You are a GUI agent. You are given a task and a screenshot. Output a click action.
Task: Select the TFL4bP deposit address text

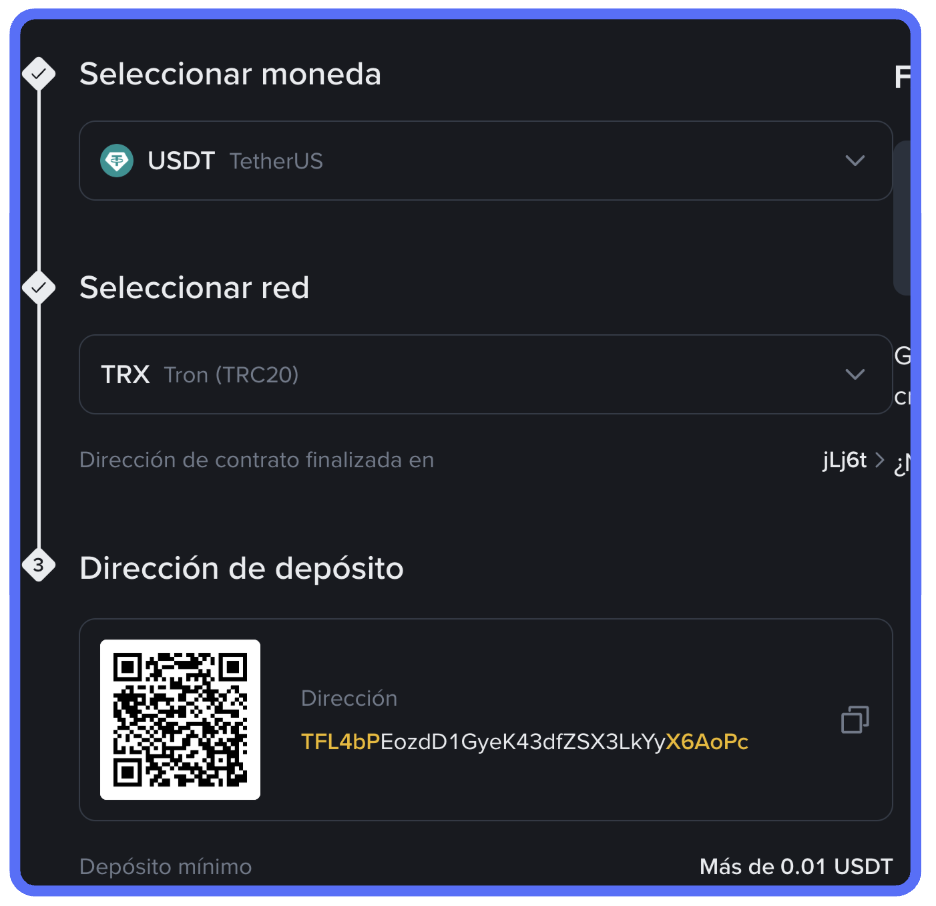(524, 741)
